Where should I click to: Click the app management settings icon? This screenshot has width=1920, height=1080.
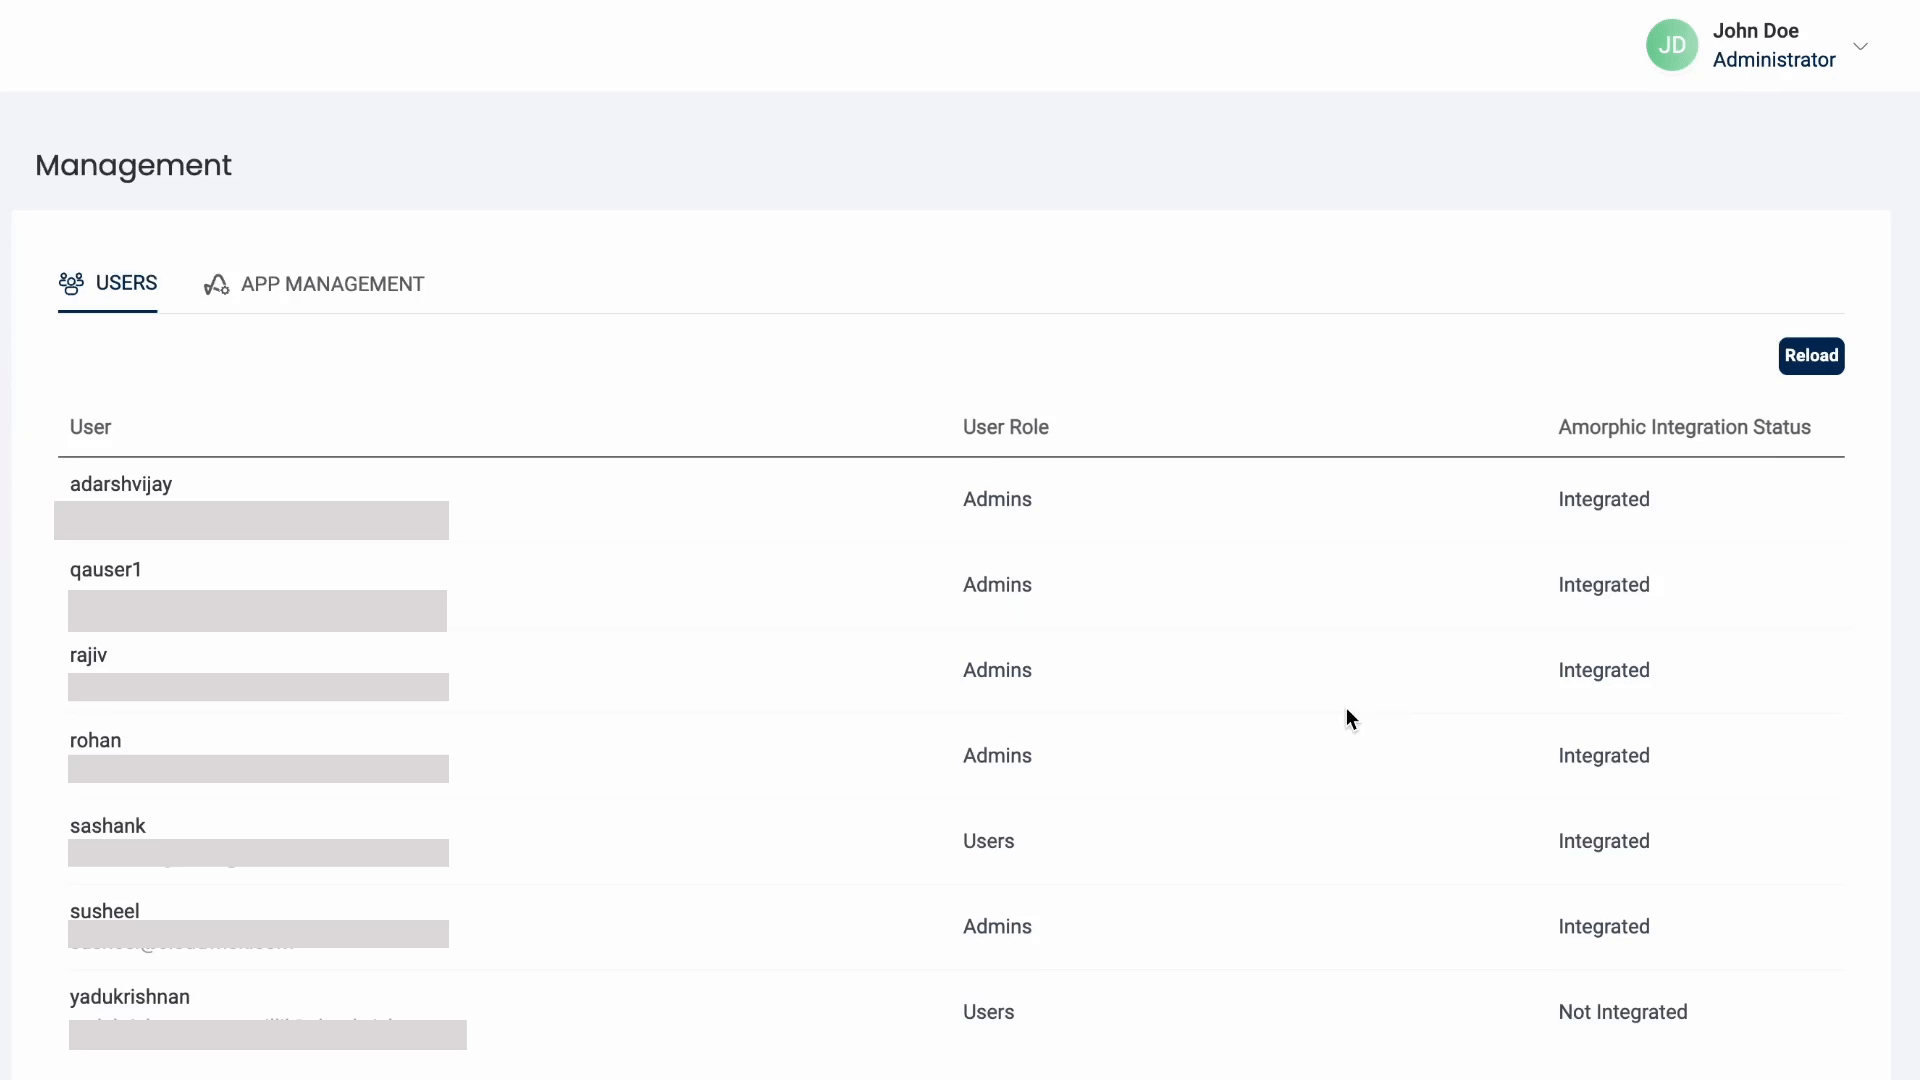(x=215, y=284)
